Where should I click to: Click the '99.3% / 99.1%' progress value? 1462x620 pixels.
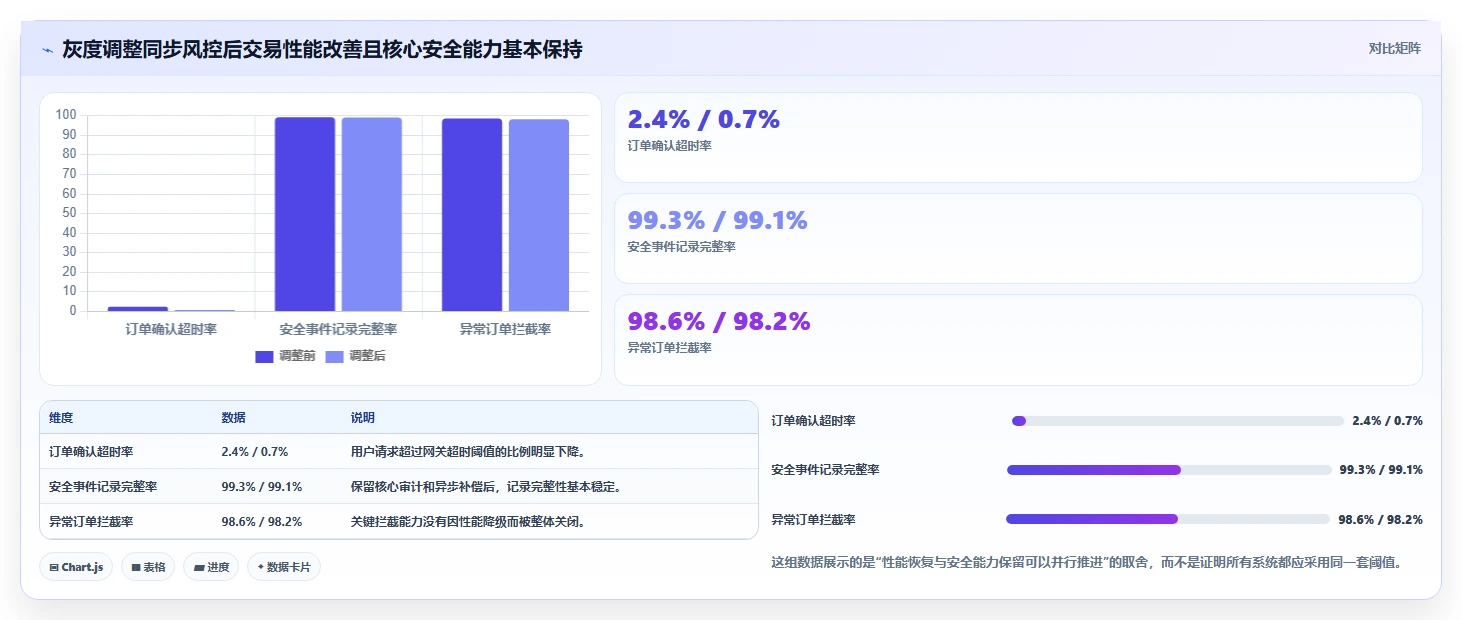(1381, 470)
